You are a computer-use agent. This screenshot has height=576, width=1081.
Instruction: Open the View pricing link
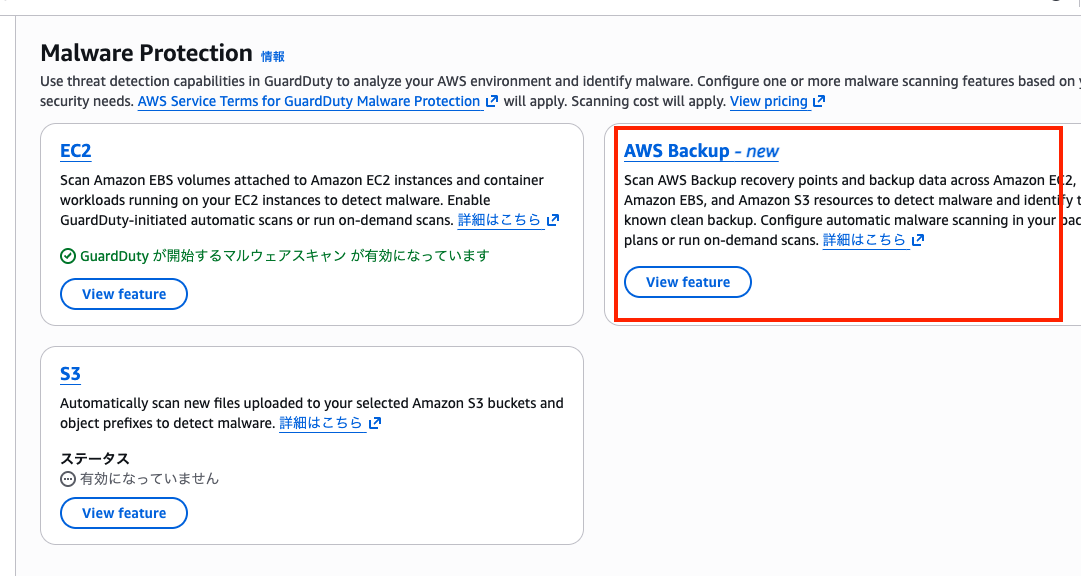[768, 102]
